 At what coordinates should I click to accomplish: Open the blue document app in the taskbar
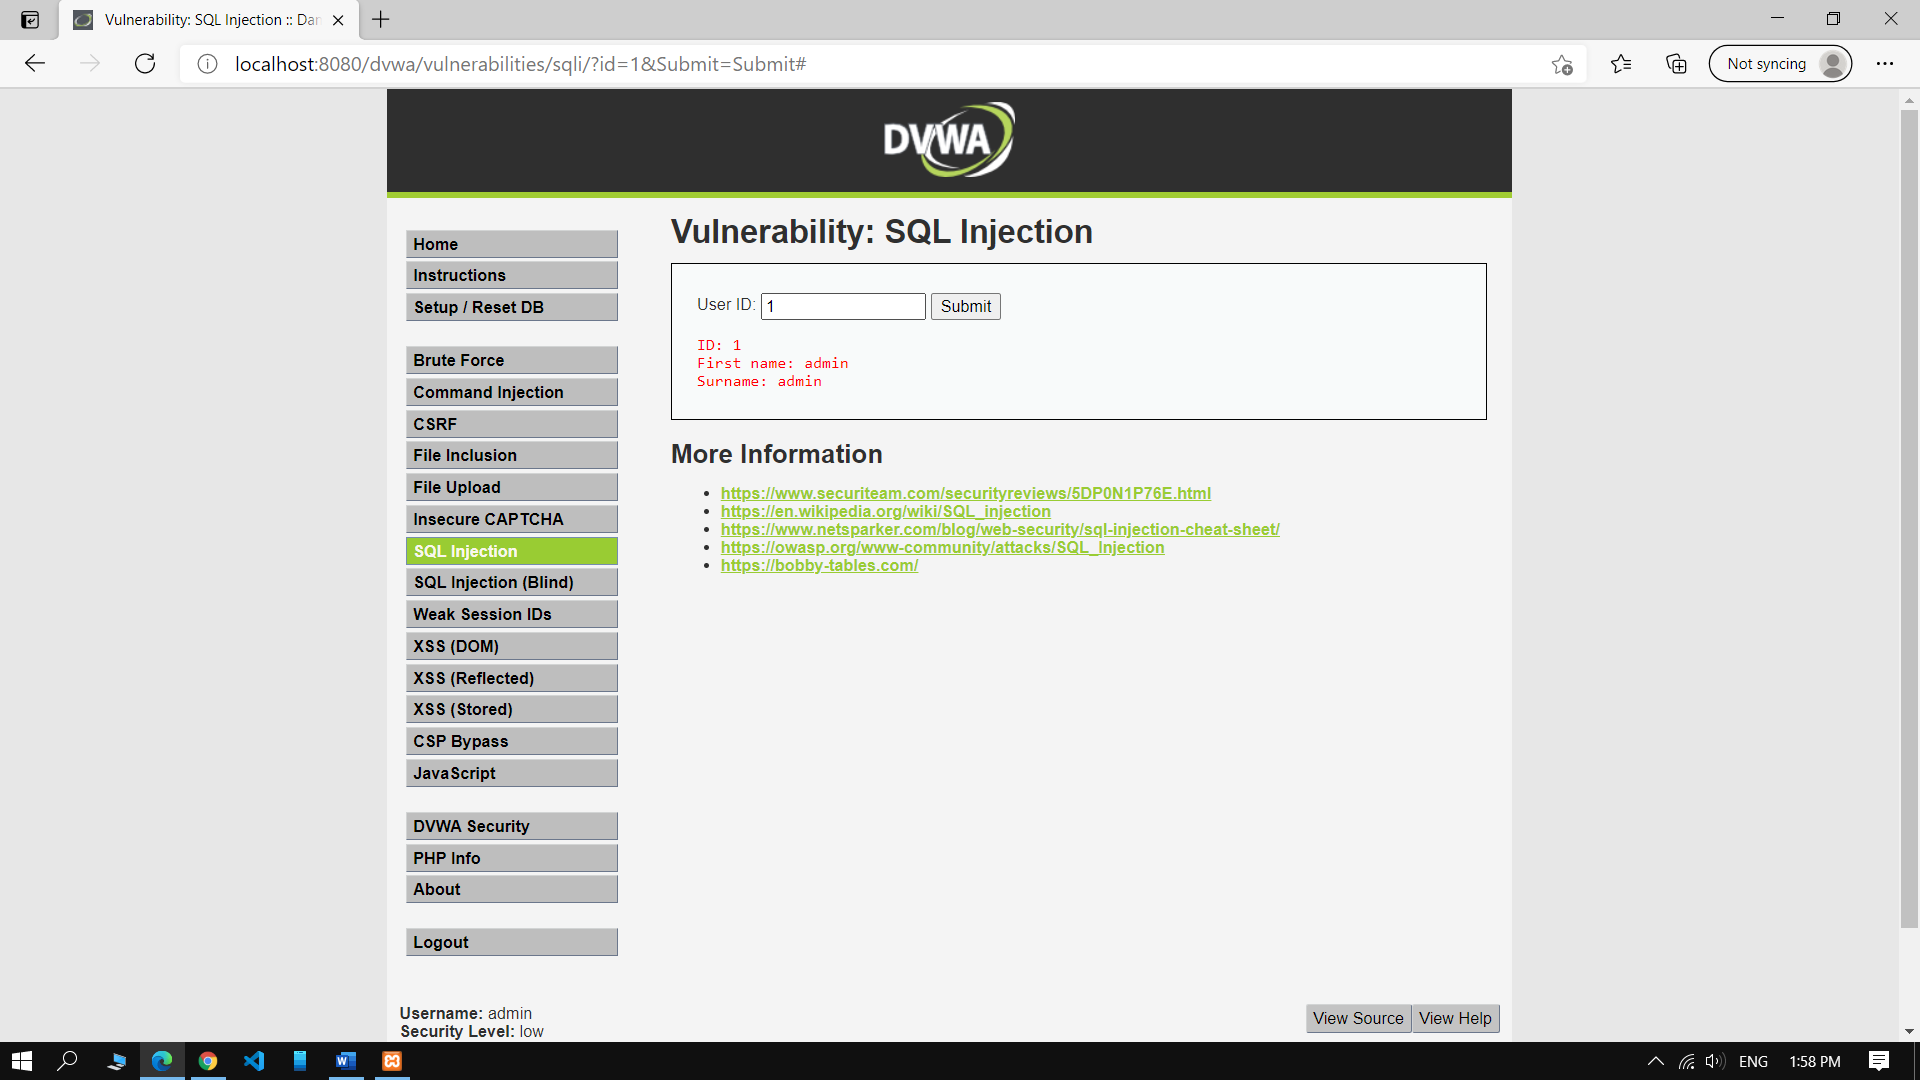(300, 1061)
